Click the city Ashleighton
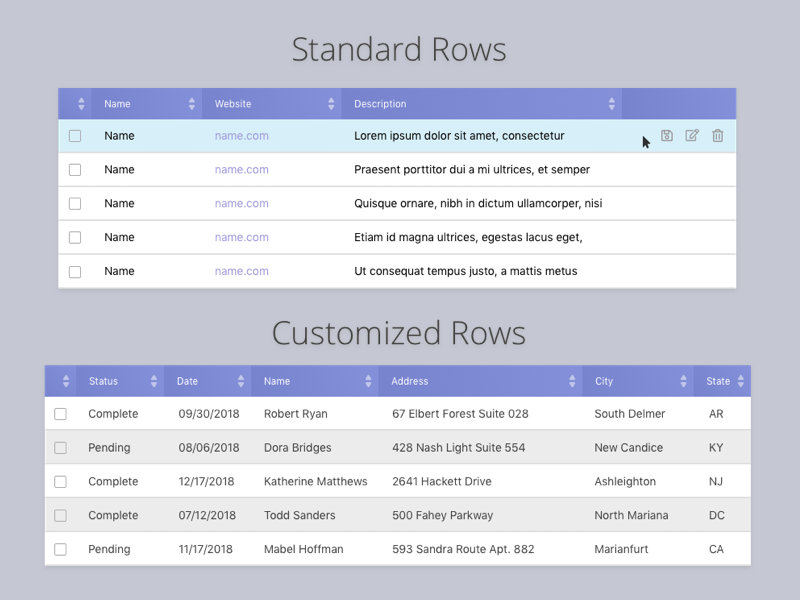This screenshot has width=800, height=600. (x=625, y=482)
